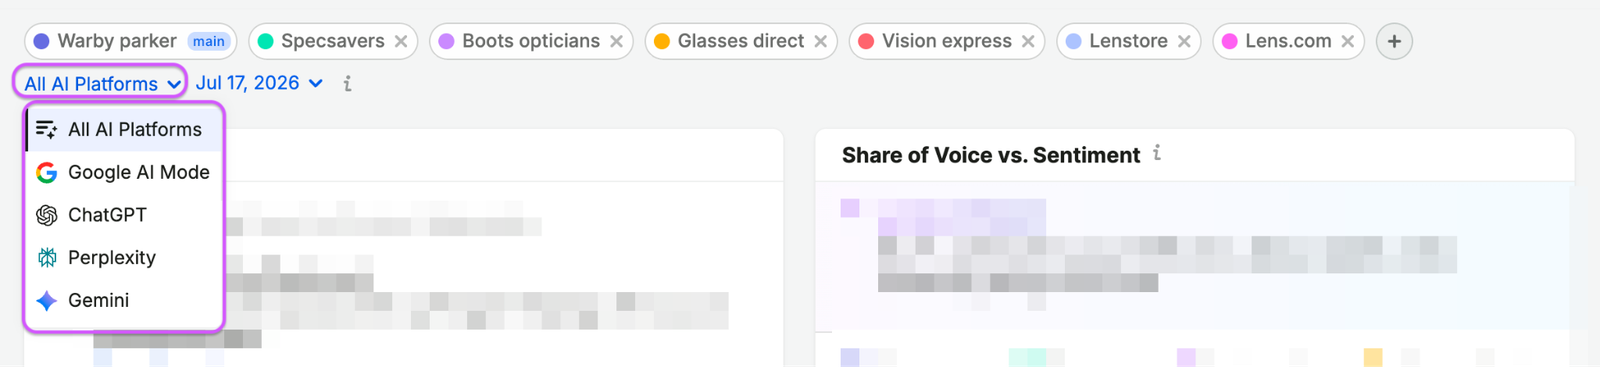Choose ChatGPT in the platform menu
The image size is (1600, 367).
coord(124,215)
